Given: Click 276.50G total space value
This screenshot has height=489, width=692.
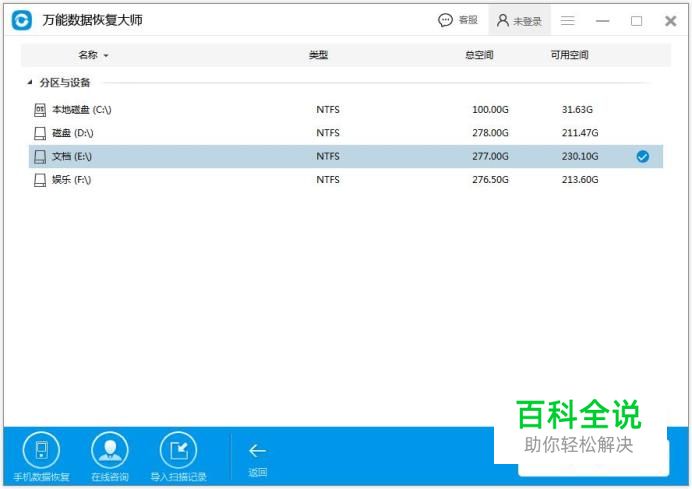Looking at the screenshot, I should click(490, 180).
